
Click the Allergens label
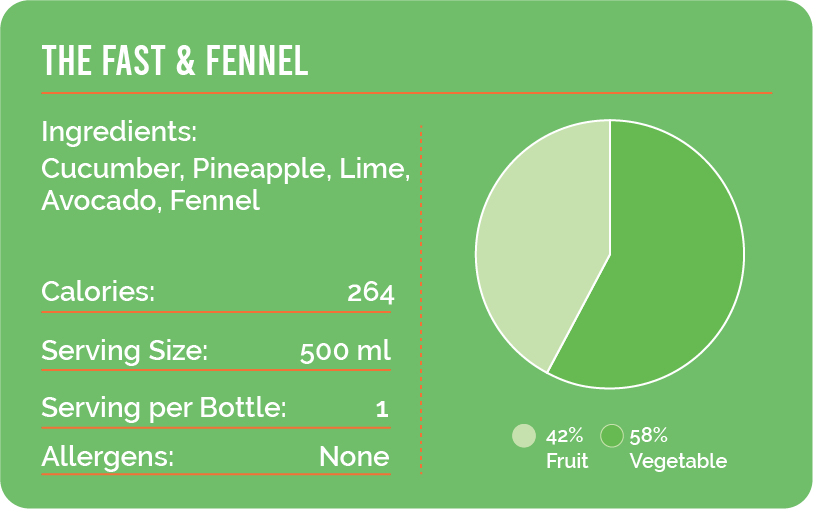click(x=107, y=458)
